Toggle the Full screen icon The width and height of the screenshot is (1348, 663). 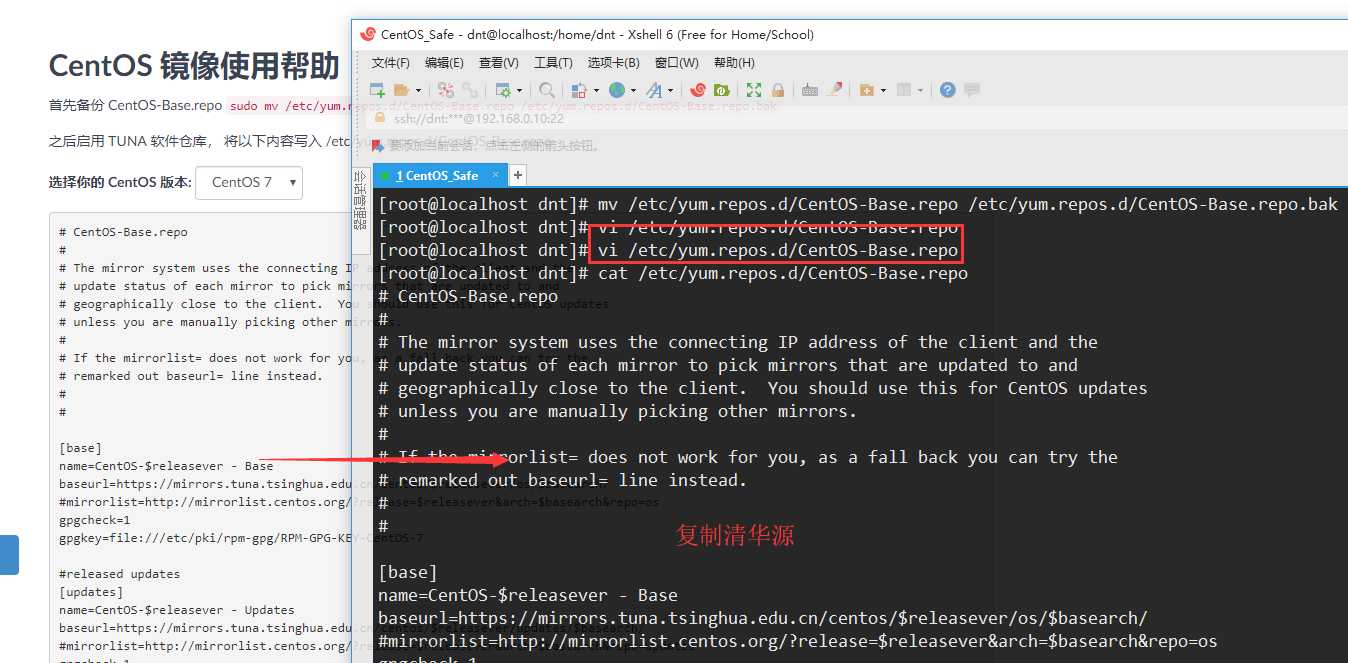(754, 90)
